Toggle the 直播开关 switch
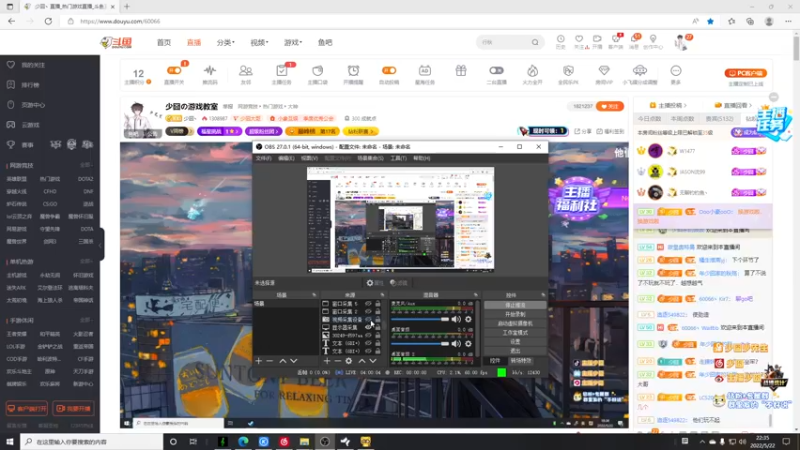The width and height of the screenshot is (800, 450). [174, 70]
